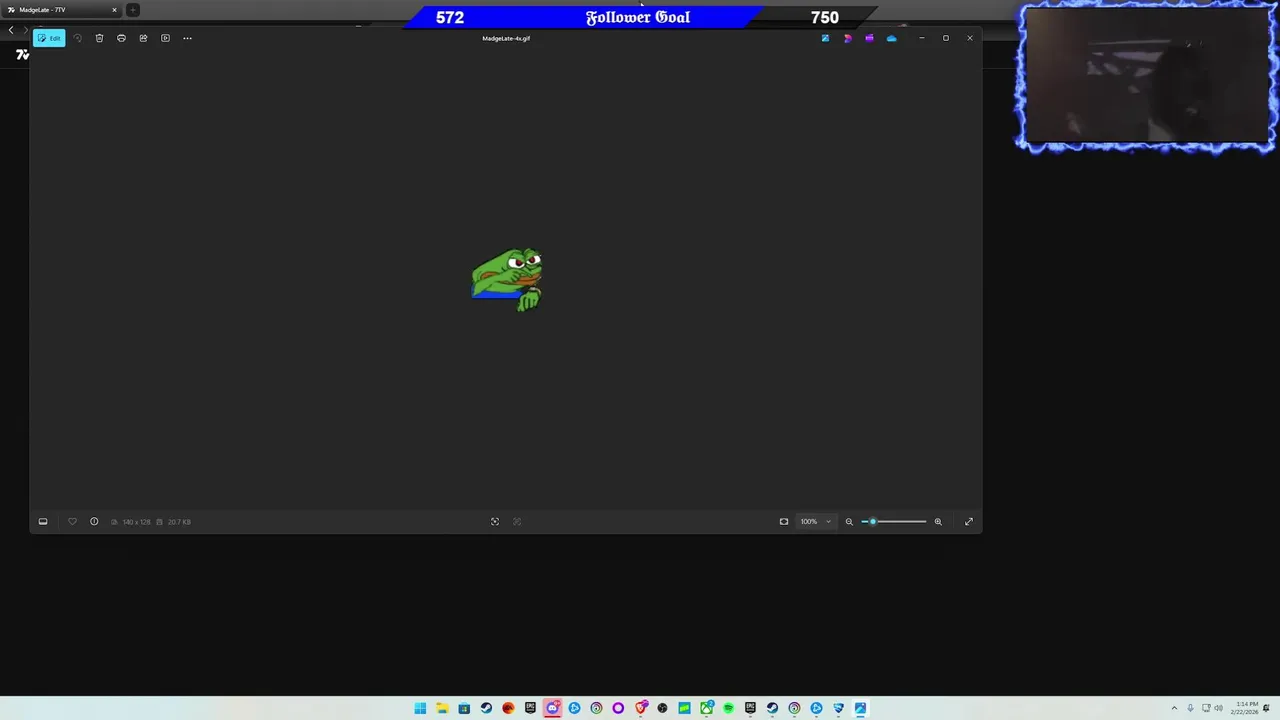The width and height of the screenshot is (1280, 720).
Task: Open the Edit image button in Photos
Action: (x=49, y=38)
